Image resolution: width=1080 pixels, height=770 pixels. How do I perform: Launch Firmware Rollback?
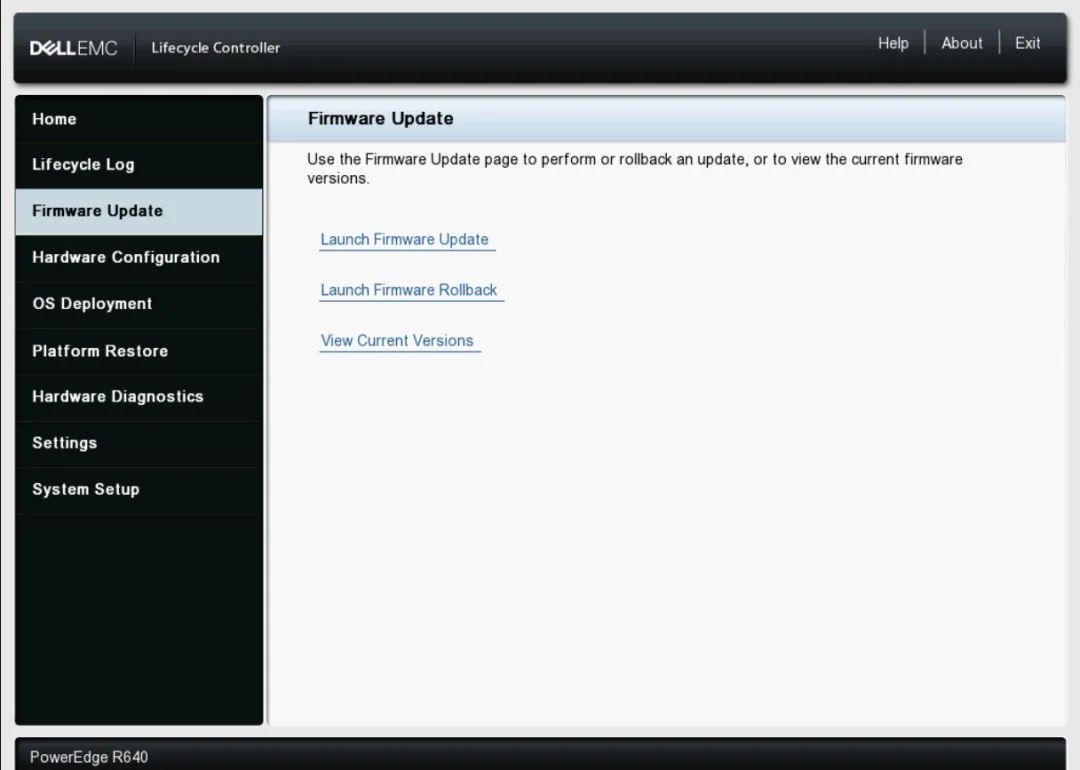click(409, 290)
